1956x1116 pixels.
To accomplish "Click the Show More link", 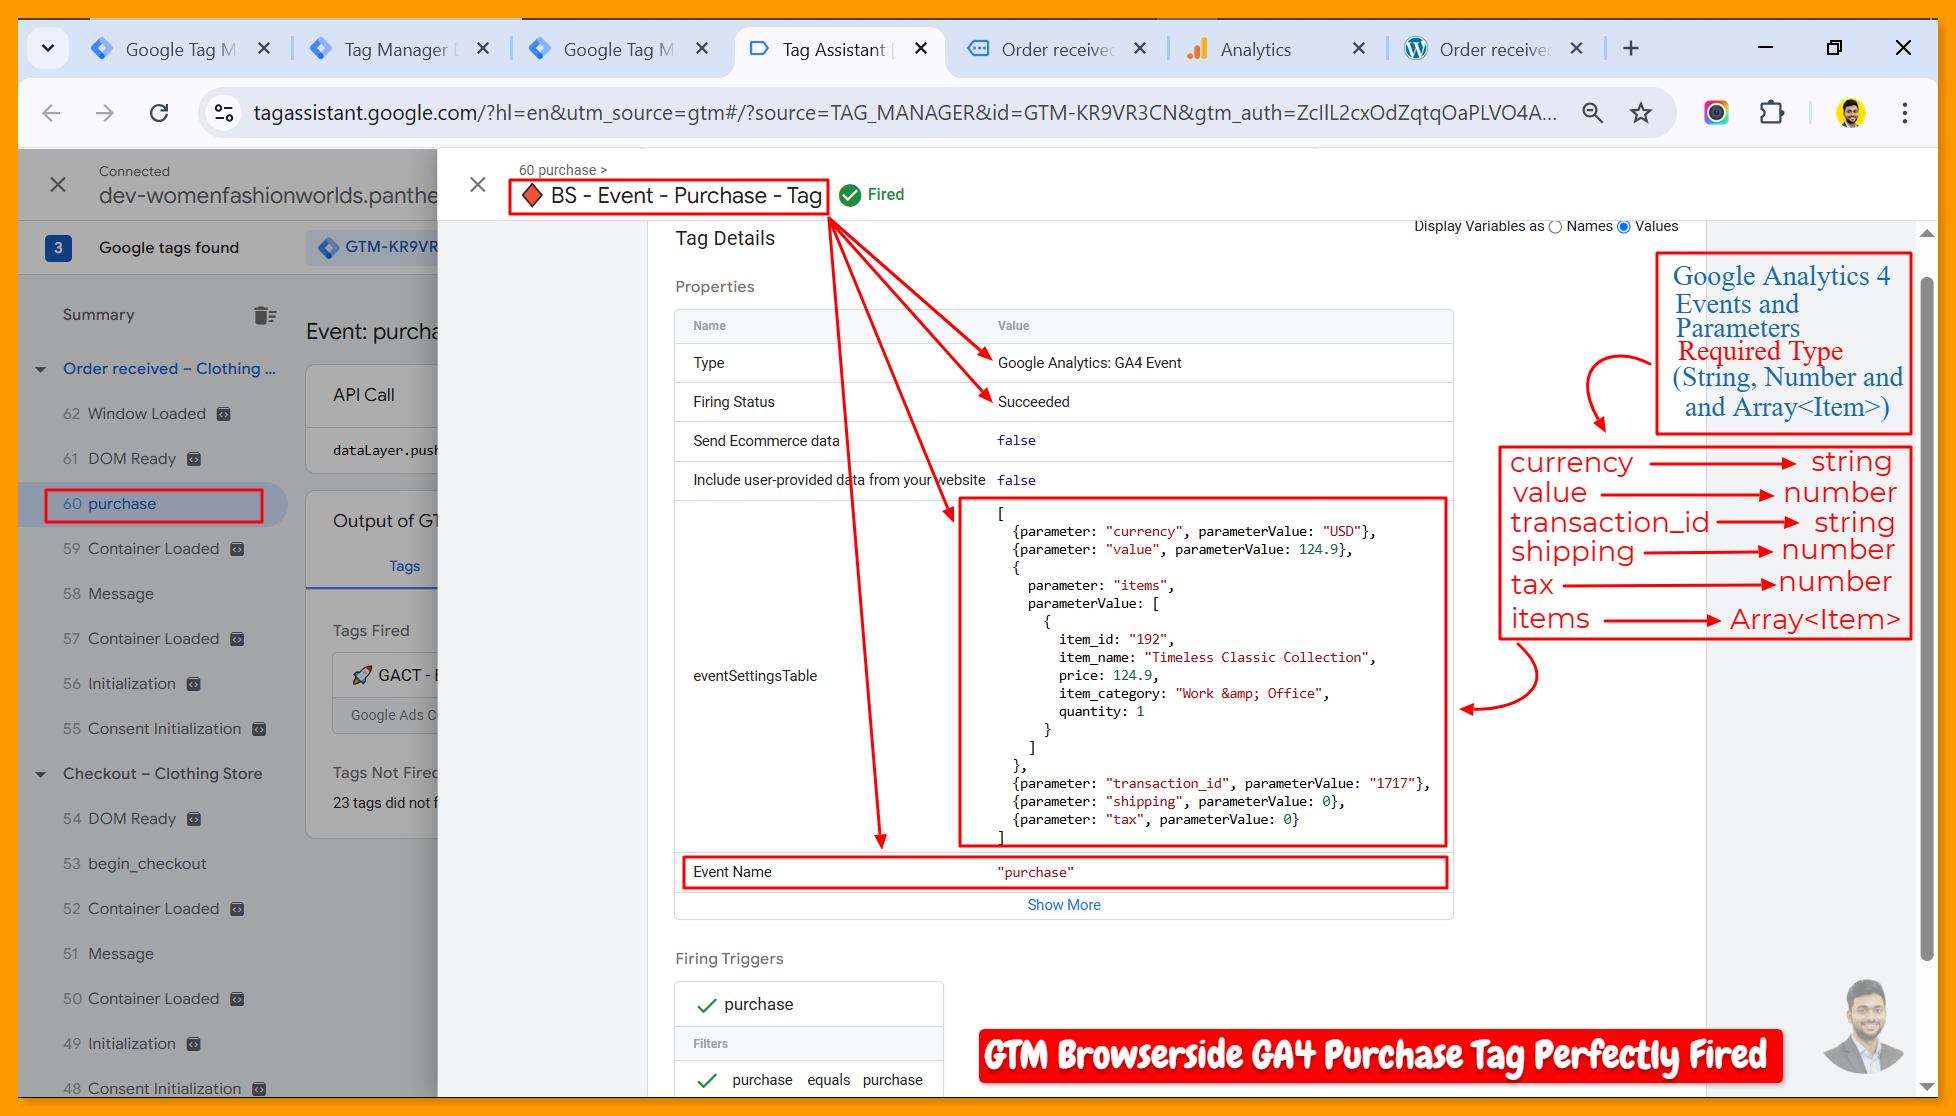I will click(1063, 905).
